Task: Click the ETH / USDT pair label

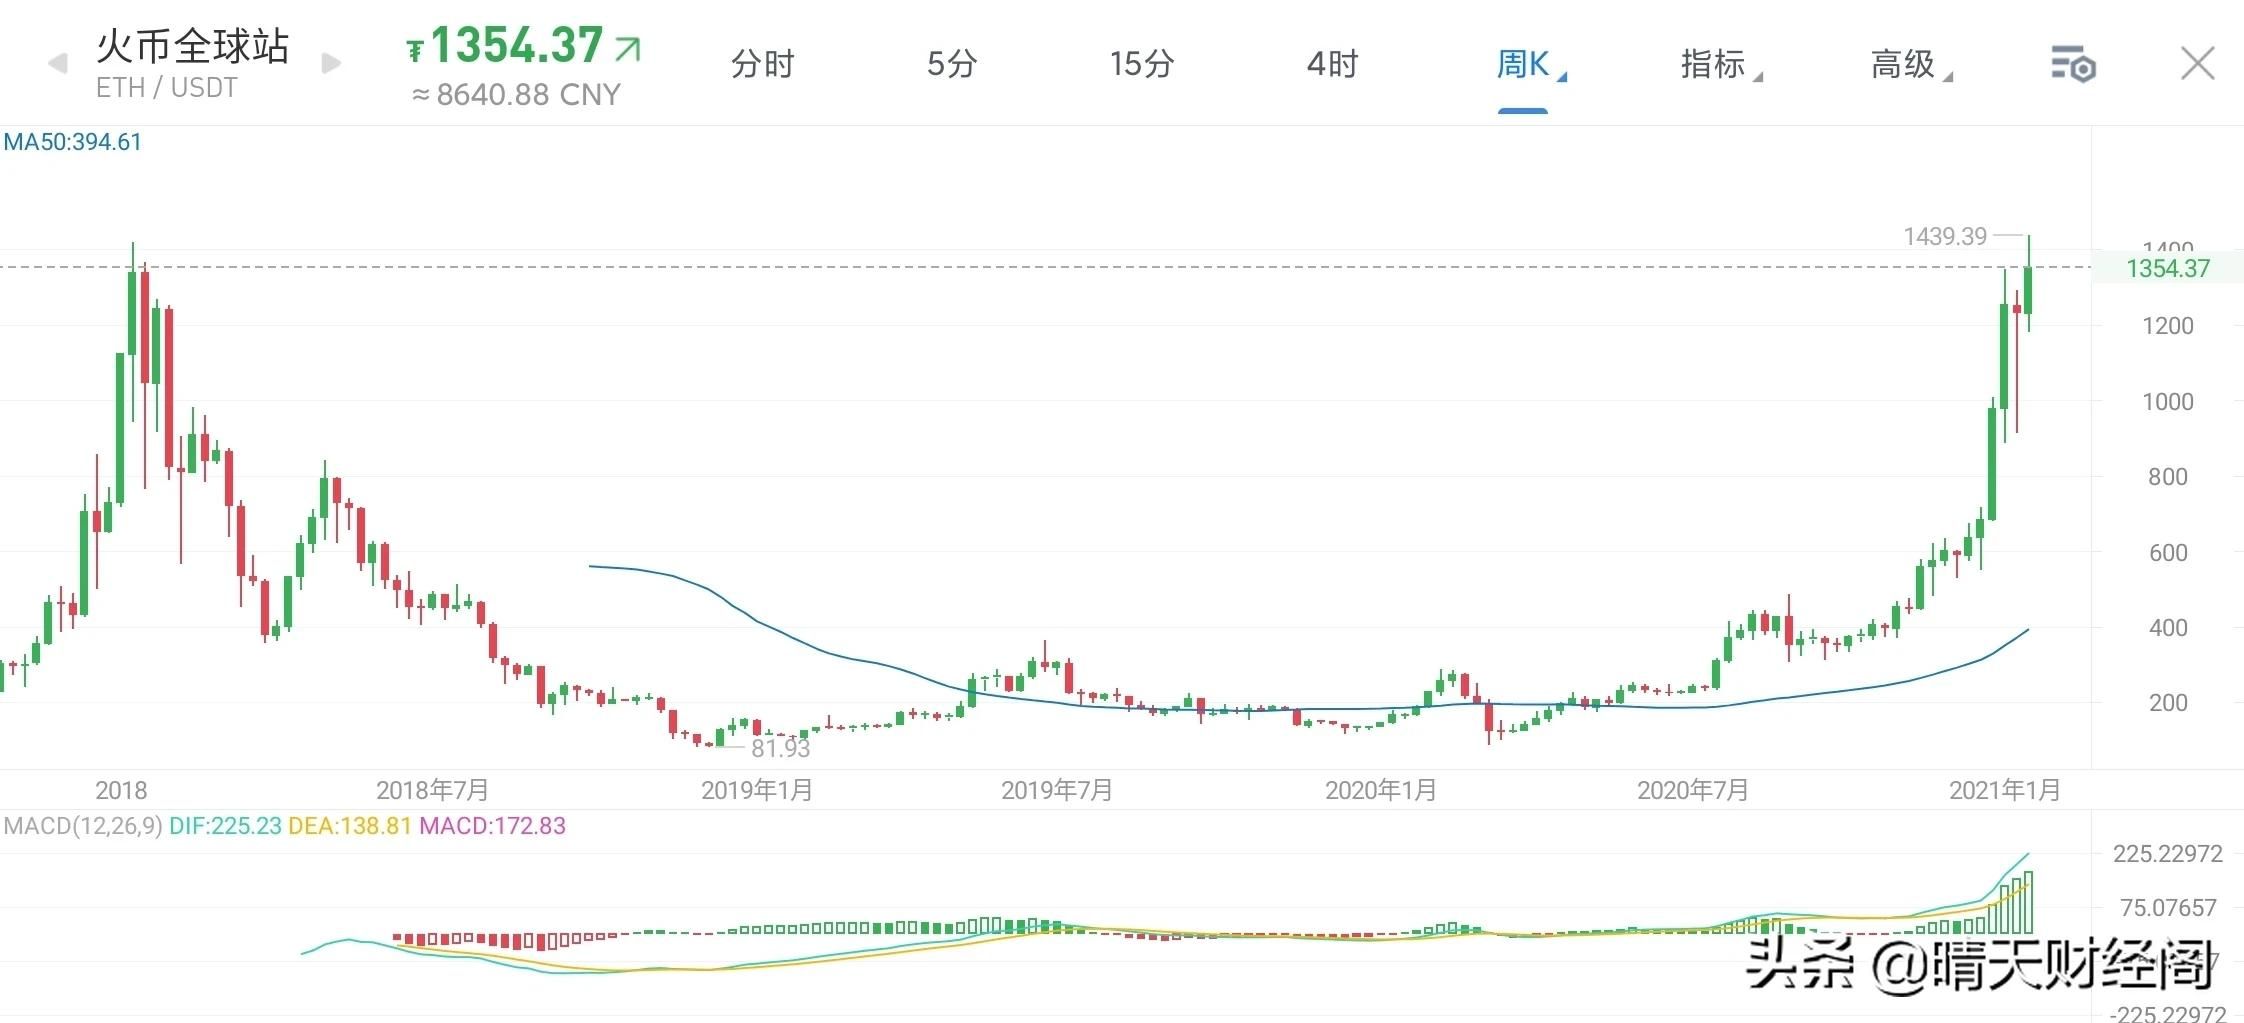Action: click(x=167, y=88)
